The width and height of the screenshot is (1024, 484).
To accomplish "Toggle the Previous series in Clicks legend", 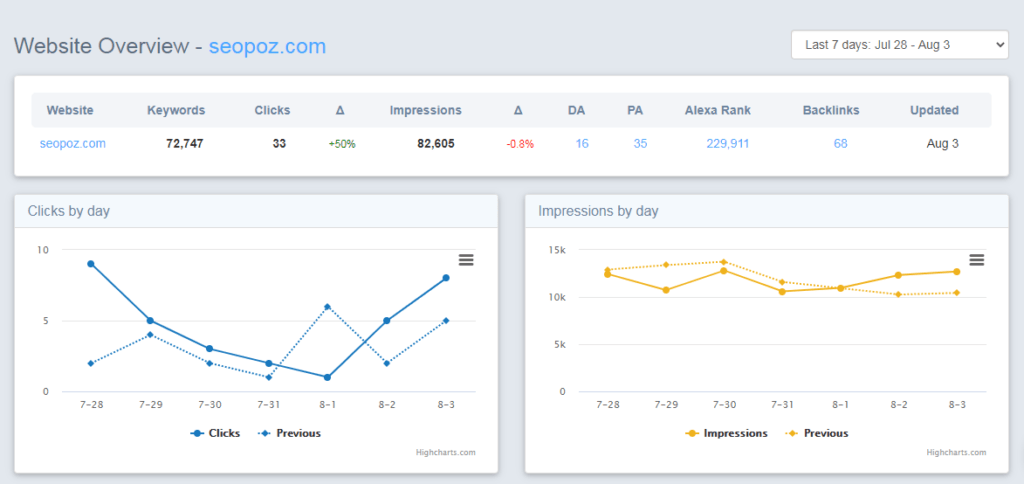I will tap(289, 433).
